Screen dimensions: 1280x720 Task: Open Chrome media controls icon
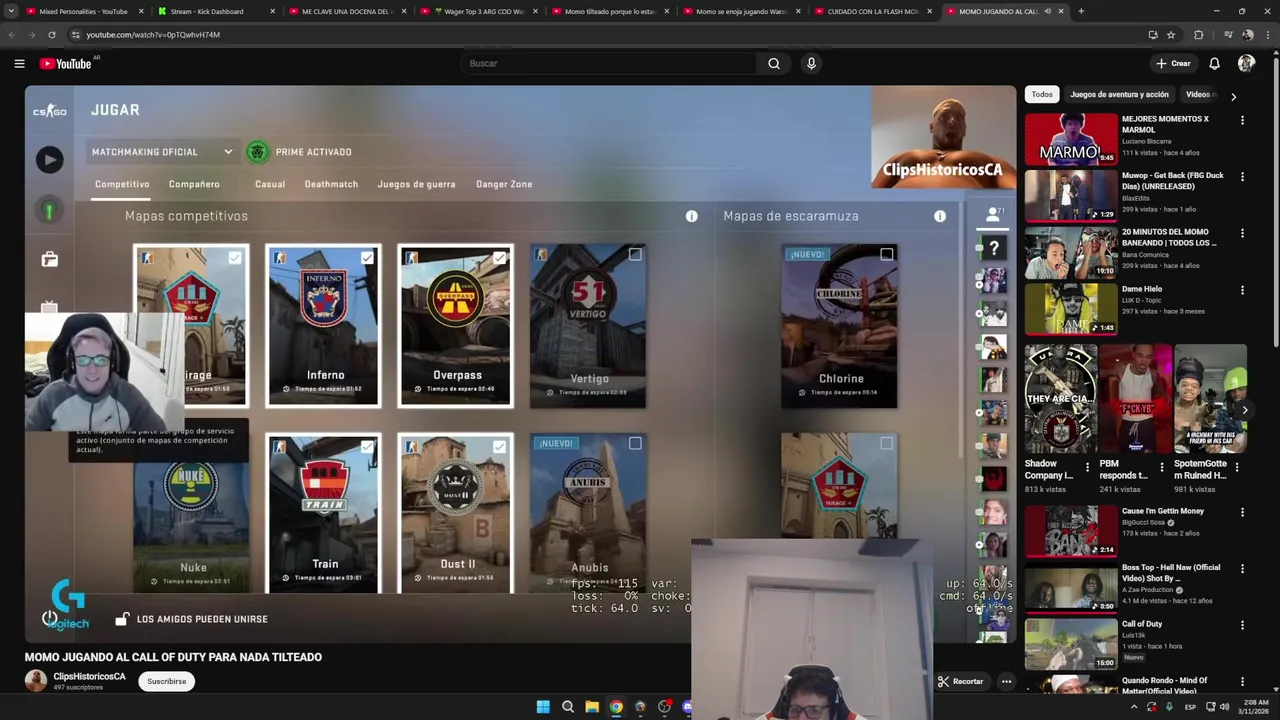tap(1228, 34)
